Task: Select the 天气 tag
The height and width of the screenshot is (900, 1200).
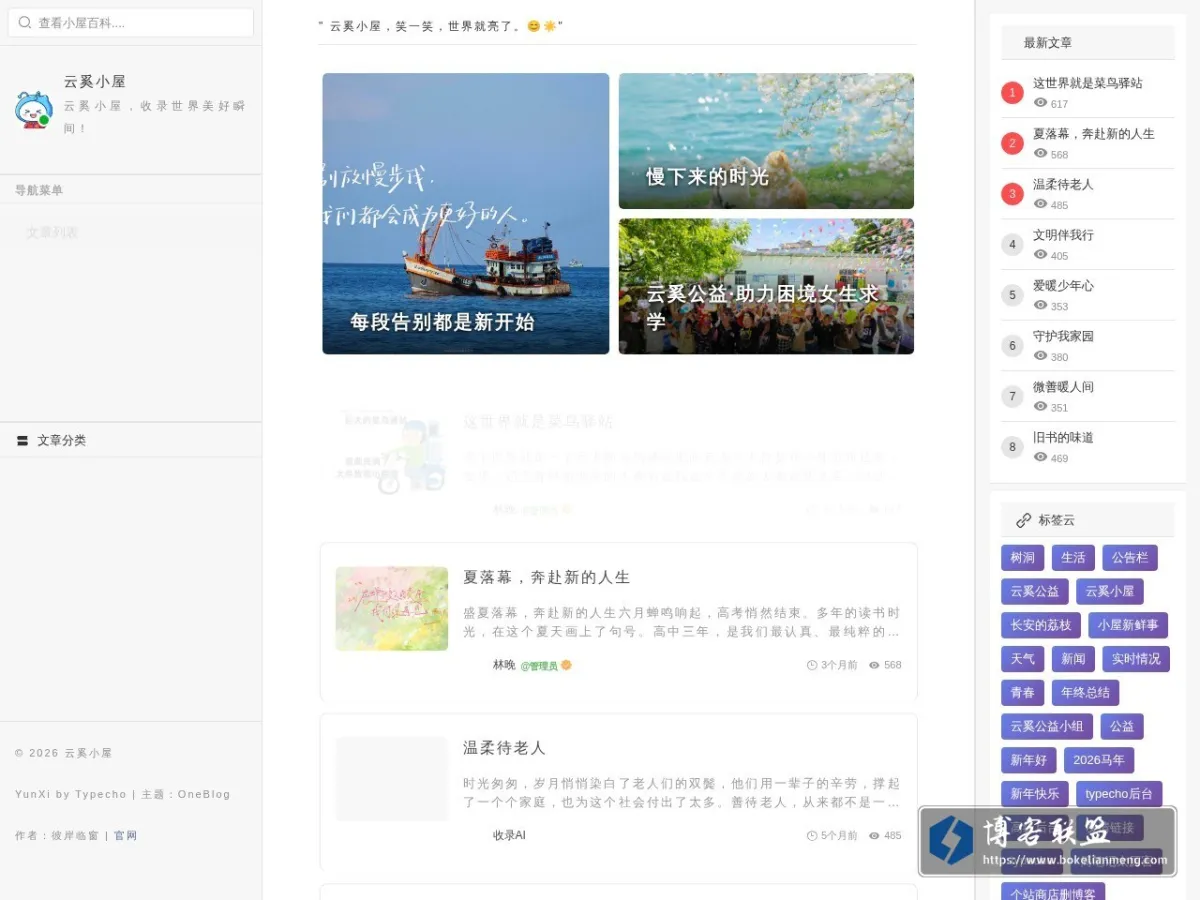Action: [x=1022, y=659]
